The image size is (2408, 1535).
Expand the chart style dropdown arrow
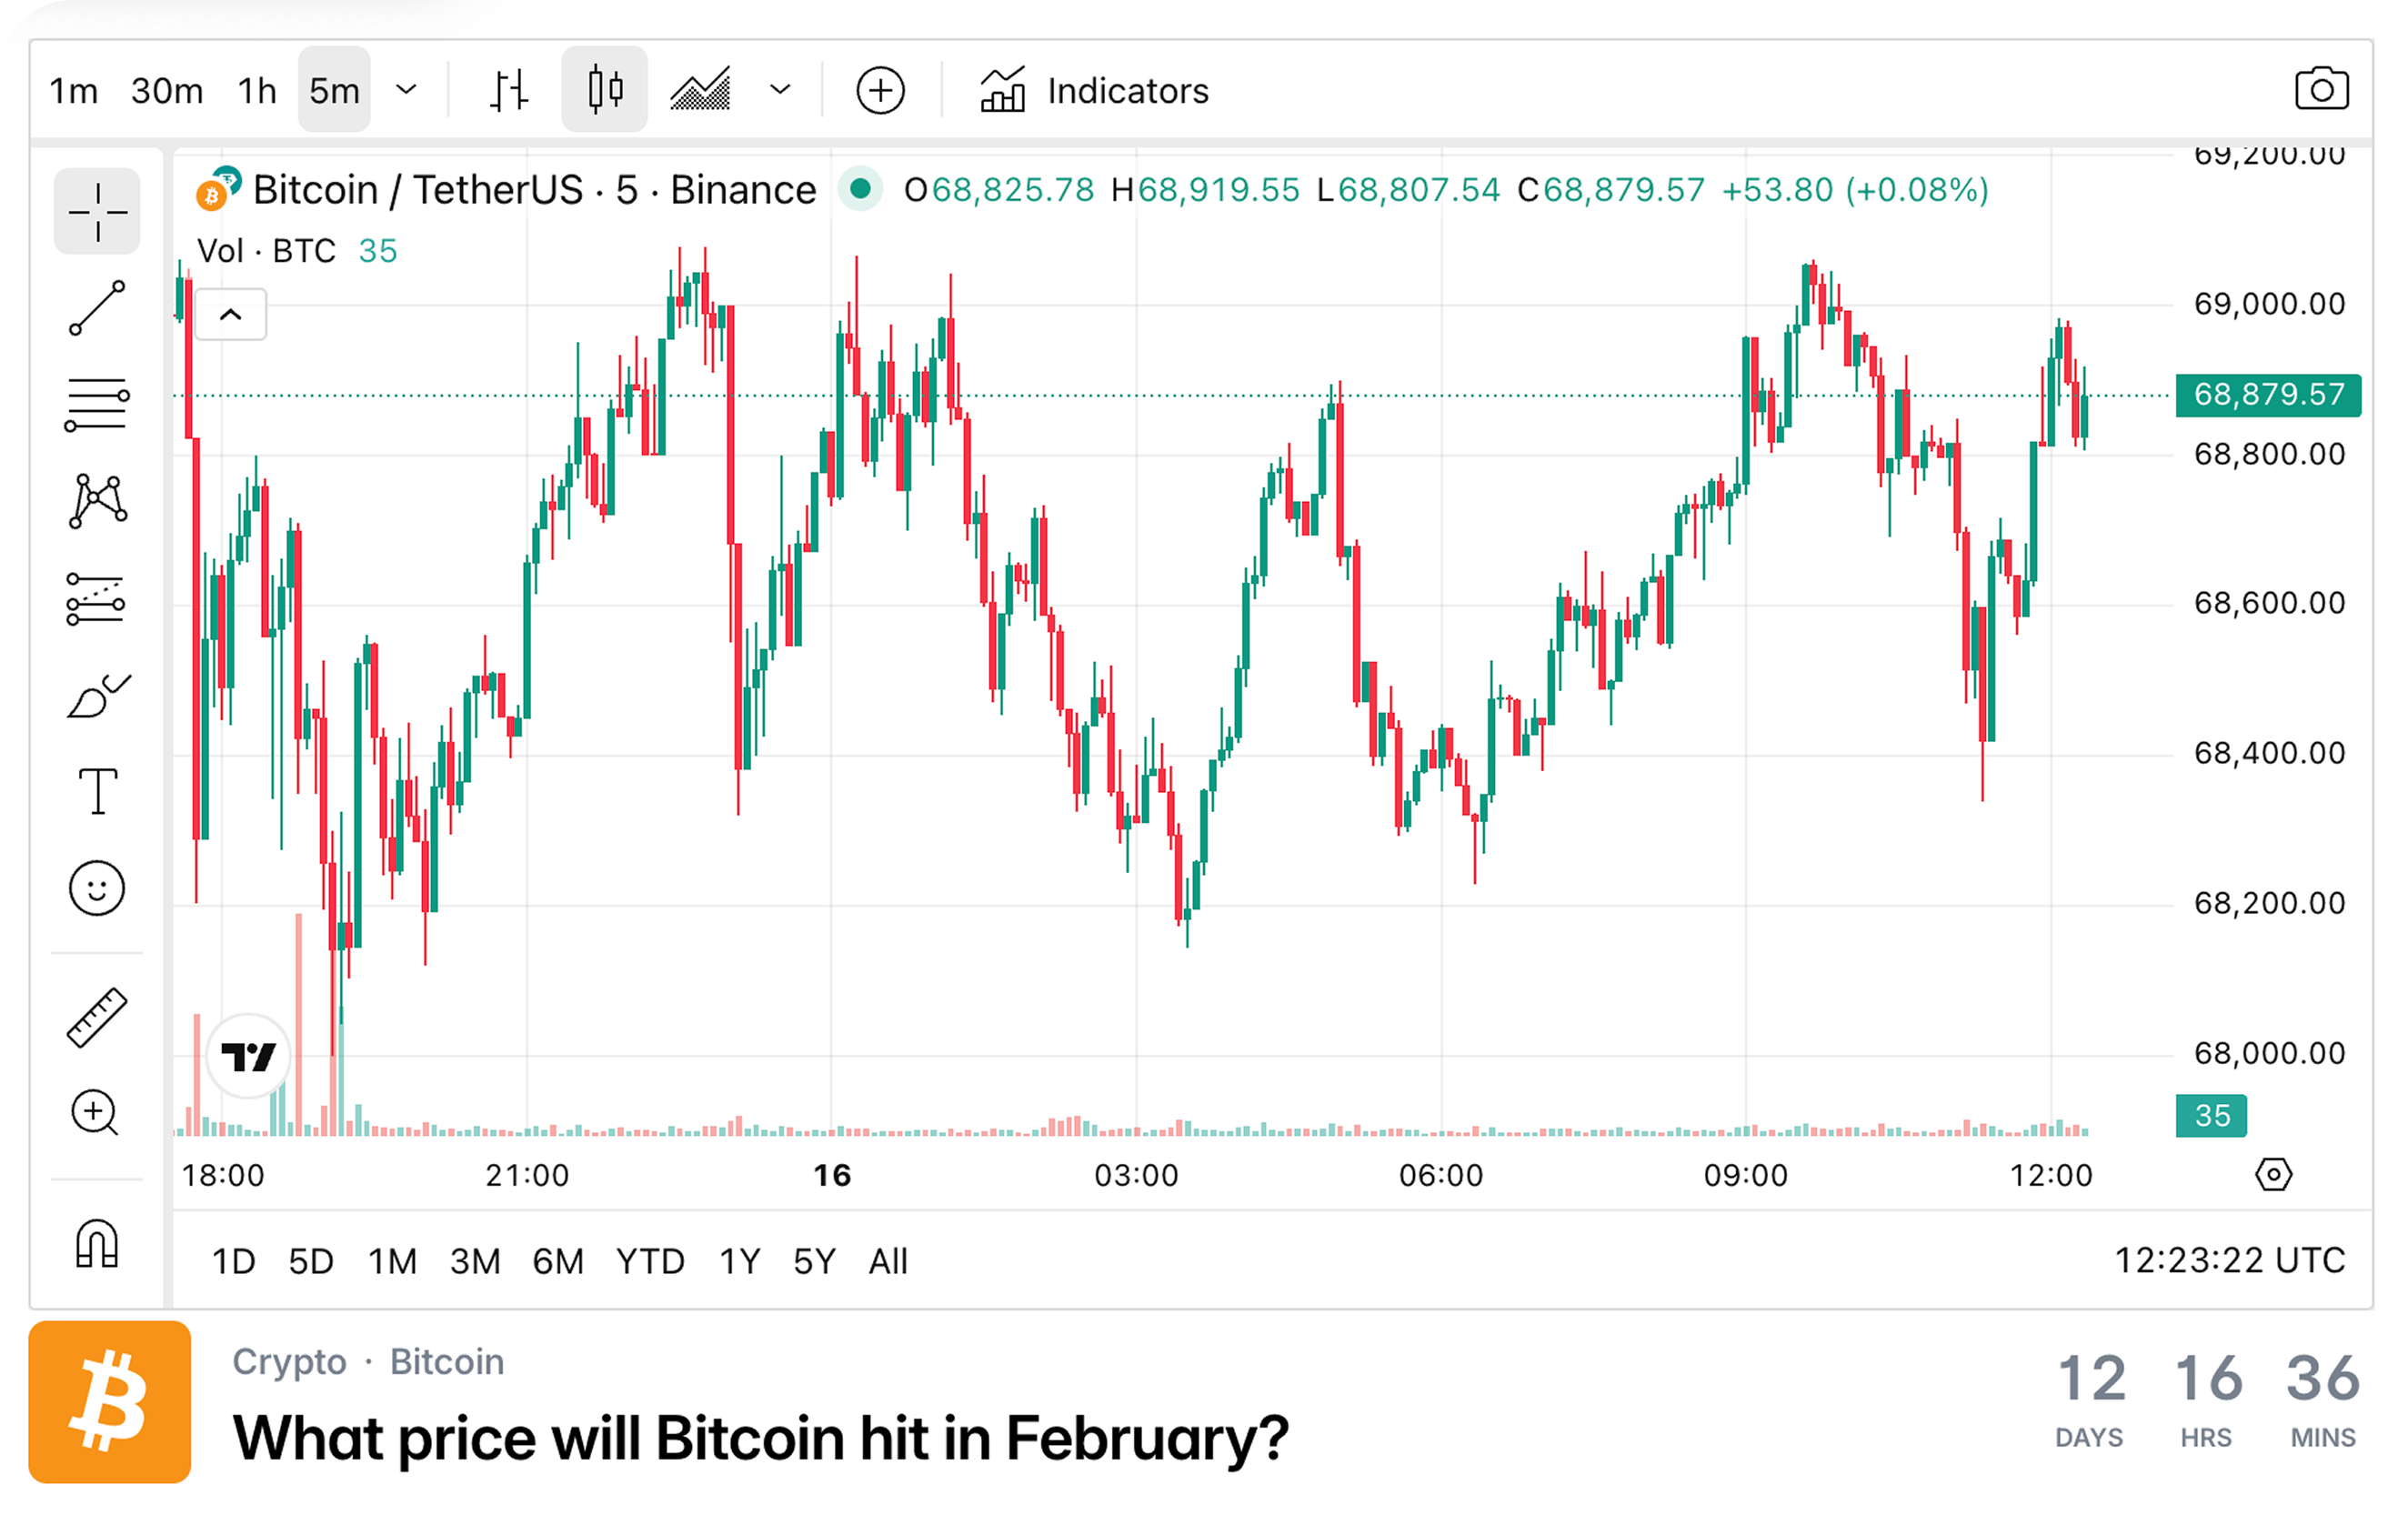click(x=781, y=89)
